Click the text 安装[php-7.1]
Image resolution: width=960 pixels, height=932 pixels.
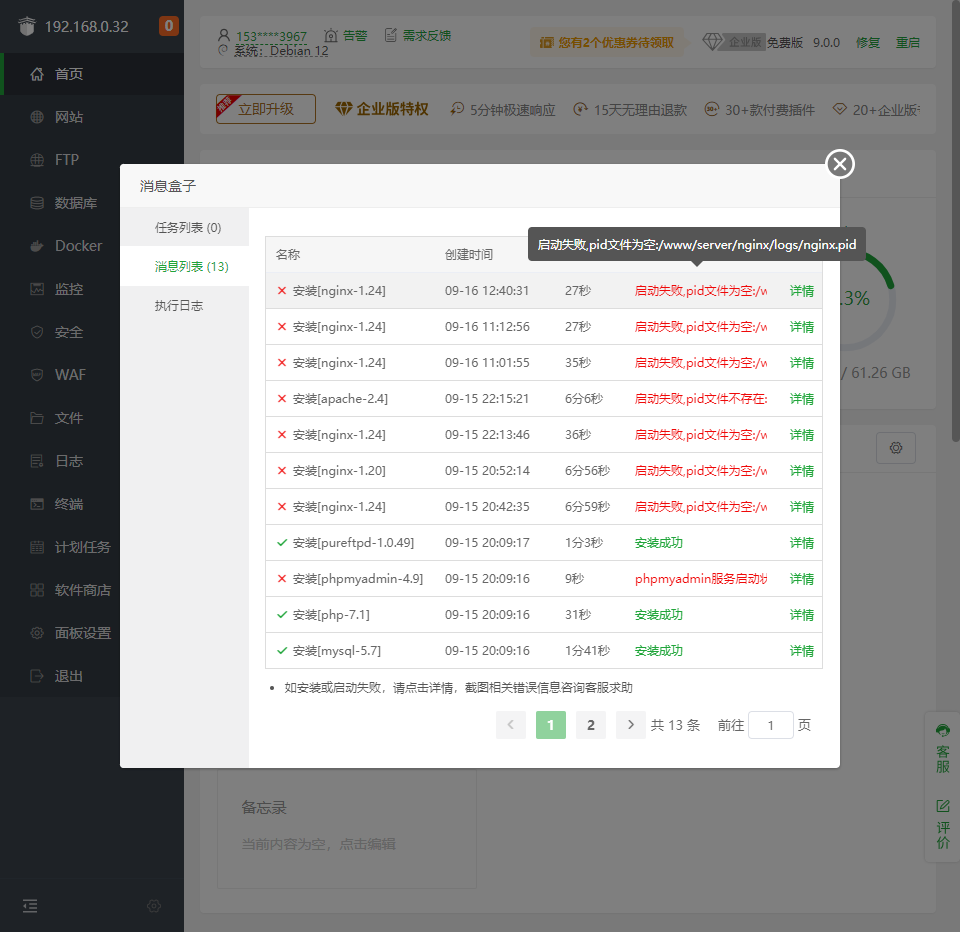331,615
